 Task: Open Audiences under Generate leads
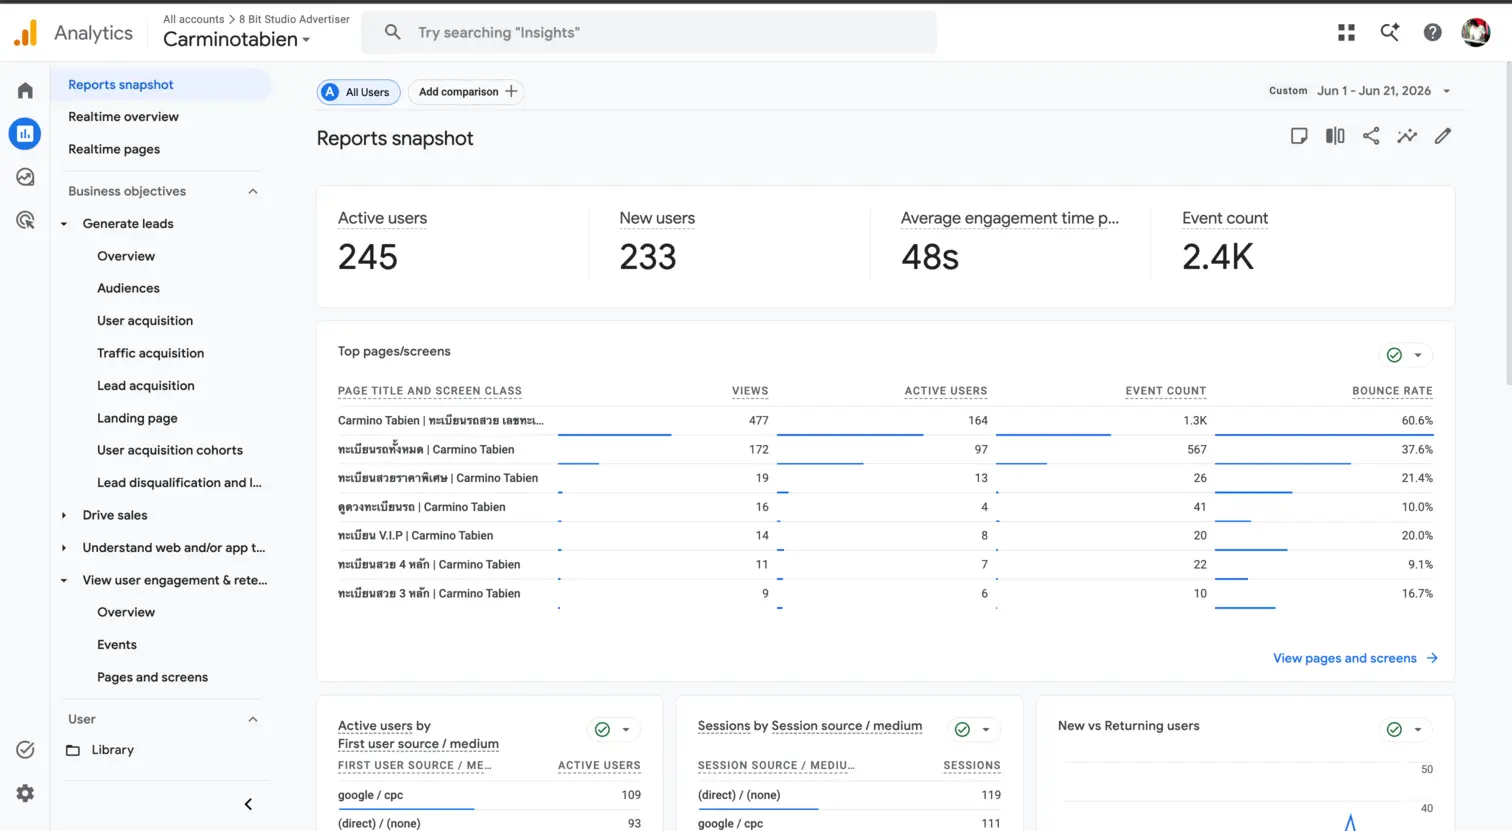click(x=128, y=288)
